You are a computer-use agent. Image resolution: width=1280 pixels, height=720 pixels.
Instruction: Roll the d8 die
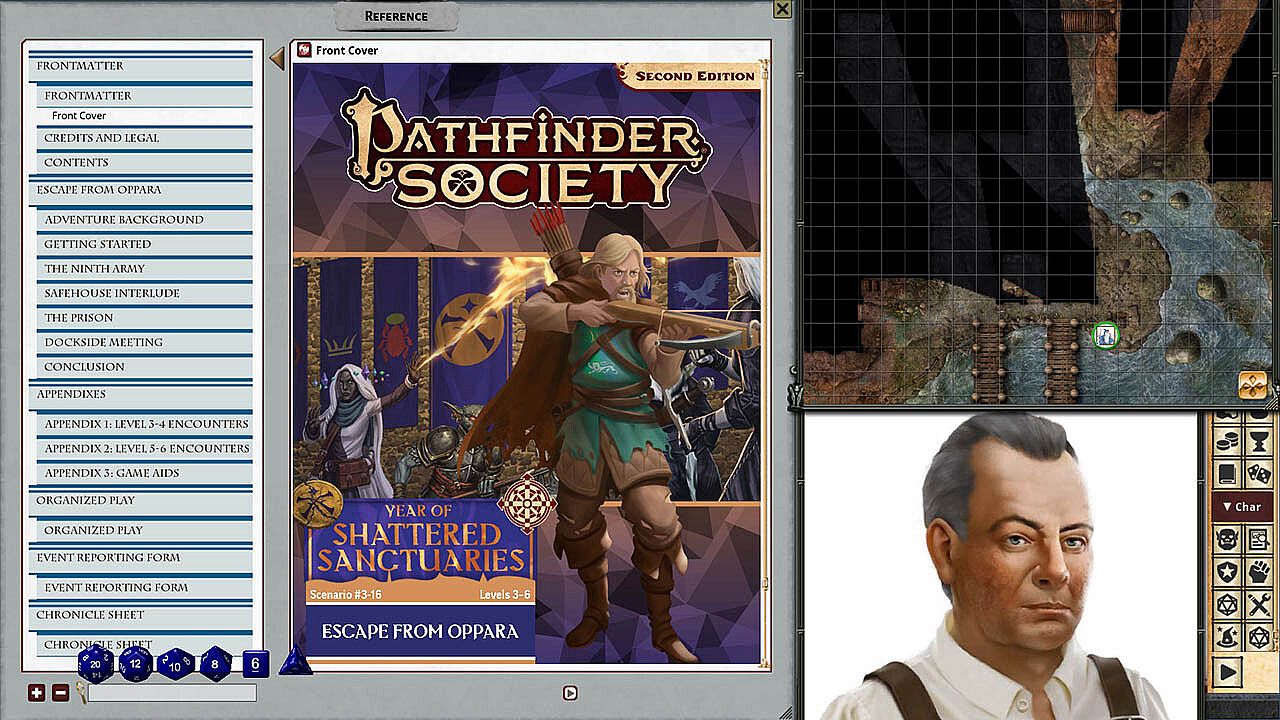click(x=215, y=664)
